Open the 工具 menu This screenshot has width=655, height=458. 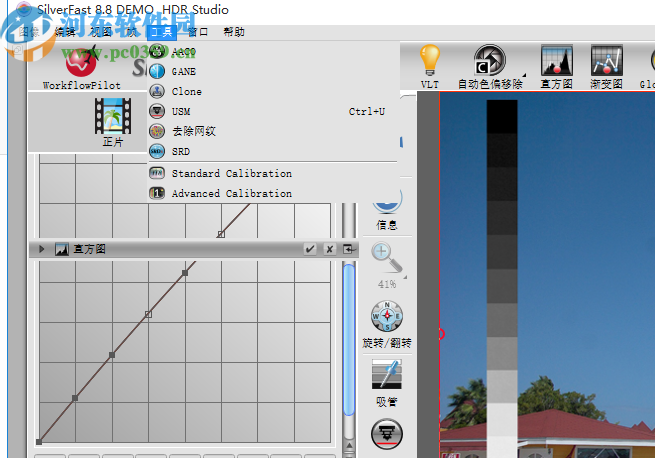[x=162, y=32]
